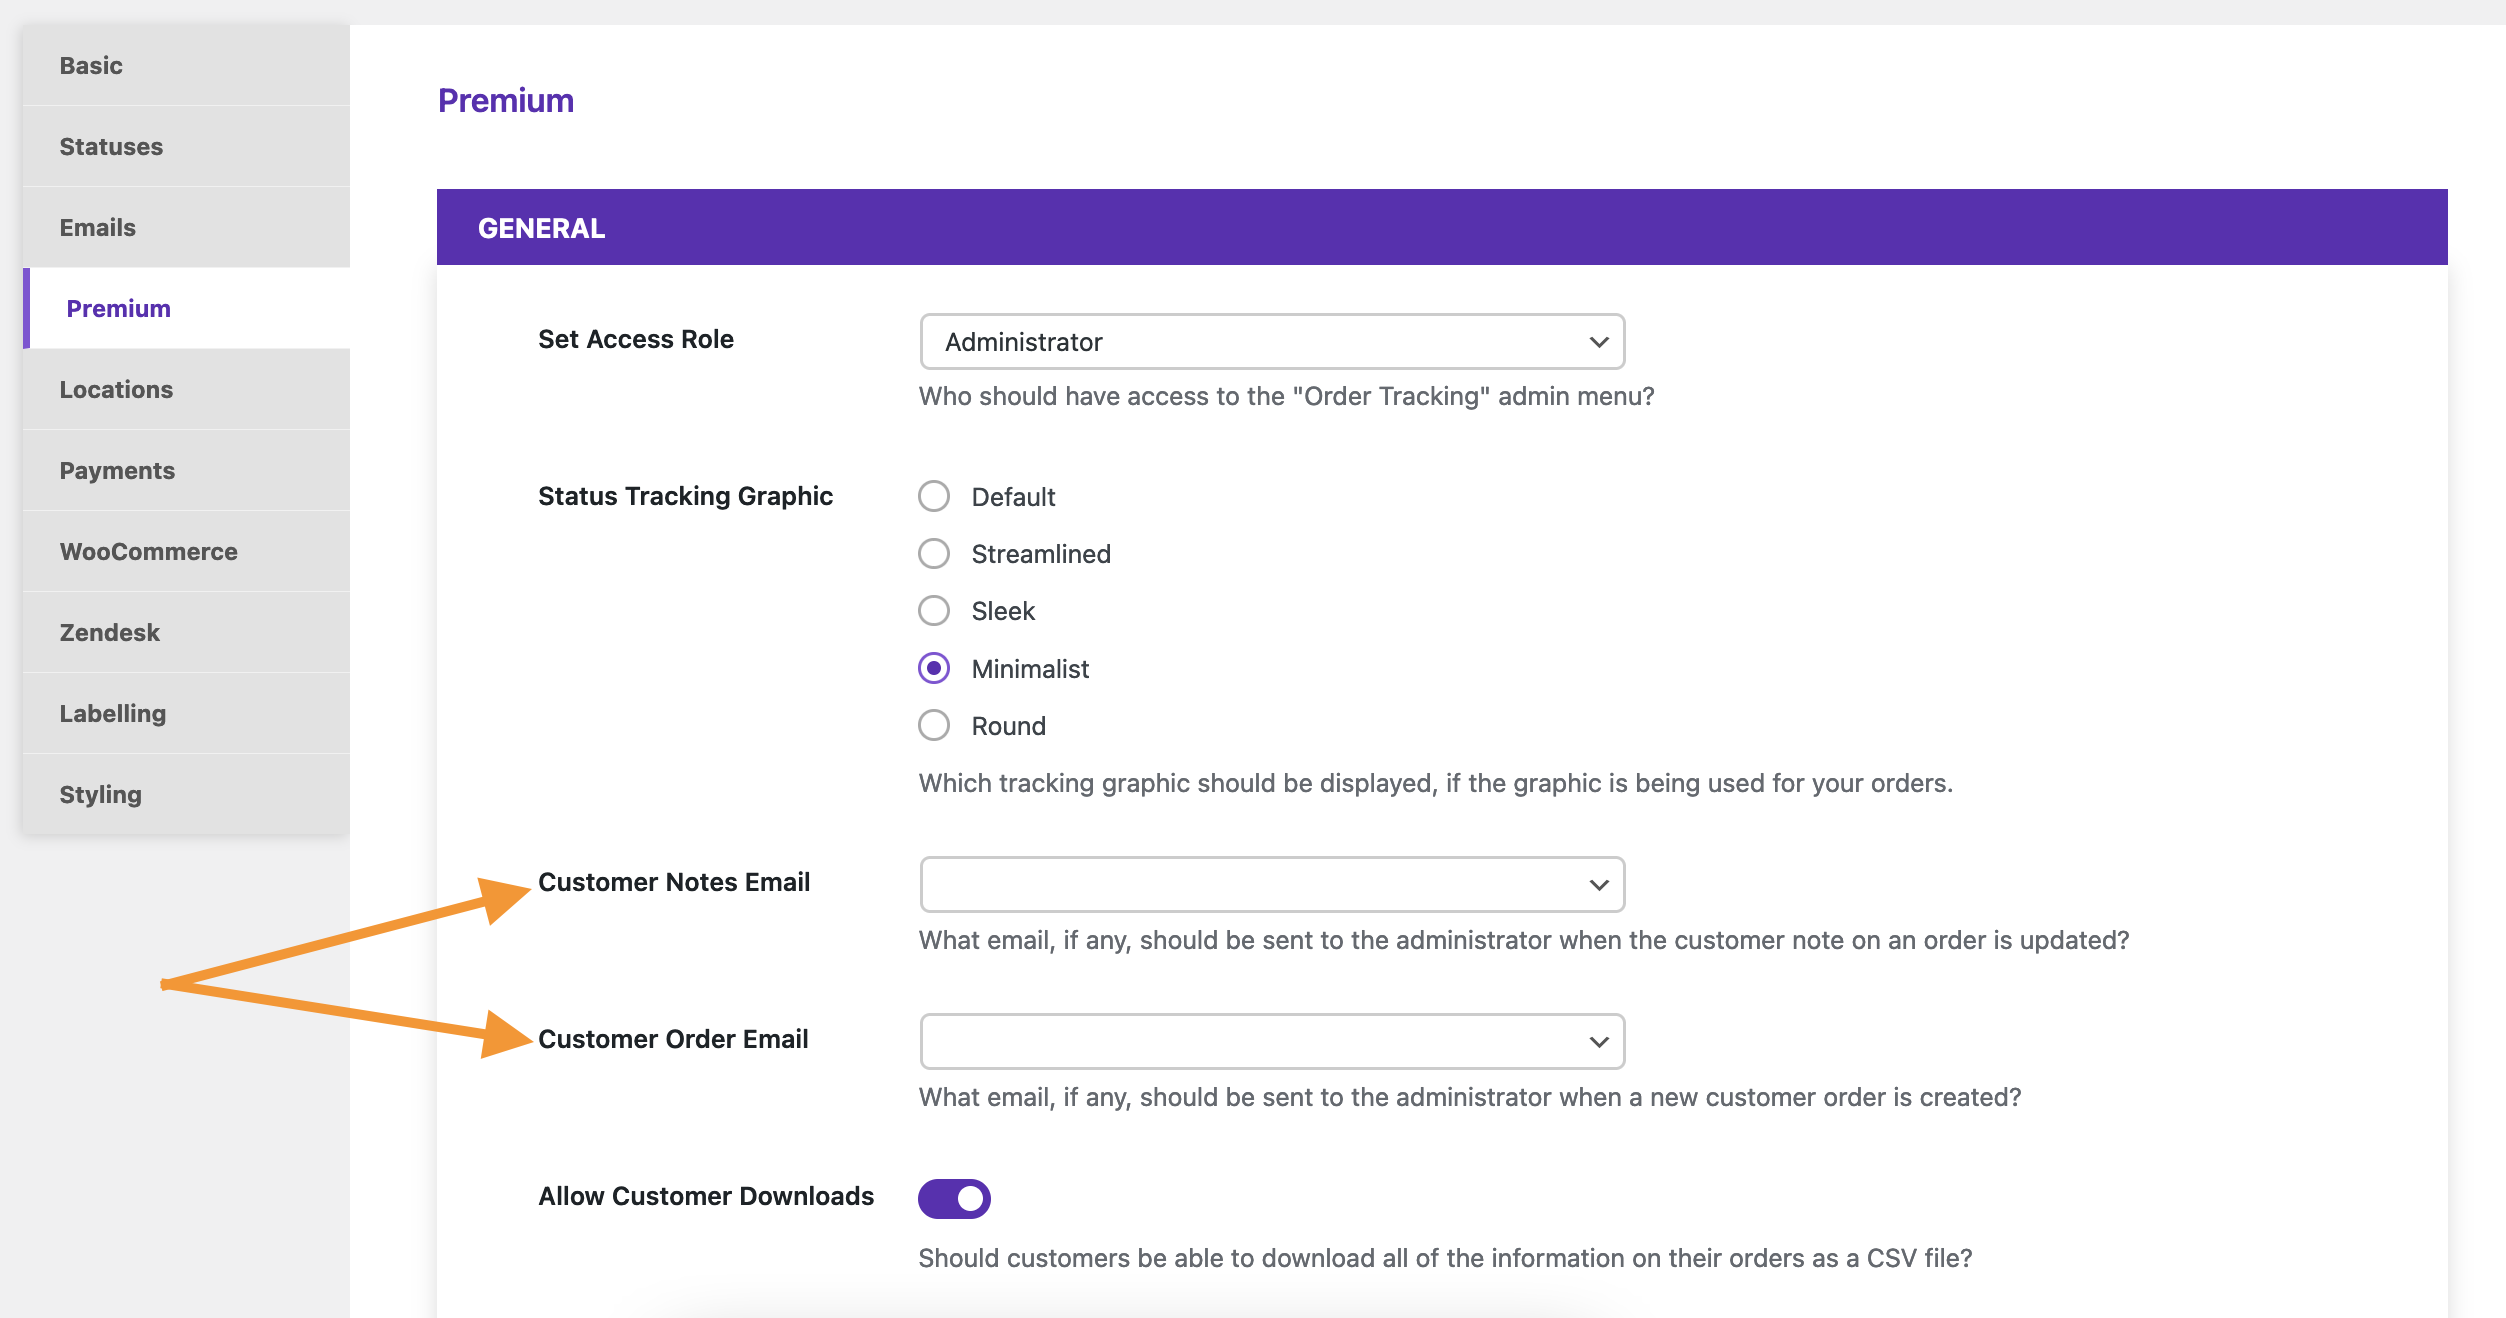Viewport: 2506px width, 1318px height.
Task: Select the Sleek graphic option
Action: (x=934, y=610)
